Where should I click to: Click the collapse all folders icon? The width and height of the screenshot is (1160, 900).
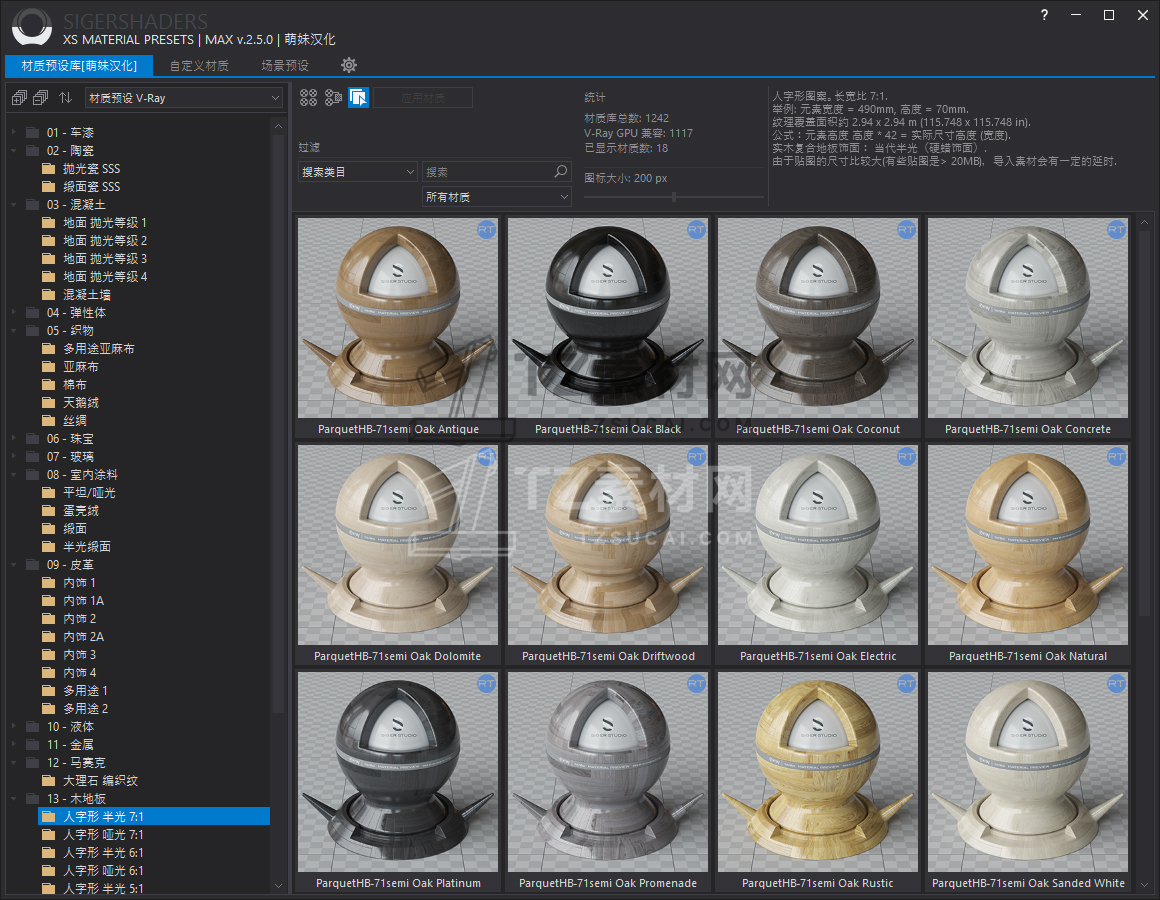coord(40,98)
